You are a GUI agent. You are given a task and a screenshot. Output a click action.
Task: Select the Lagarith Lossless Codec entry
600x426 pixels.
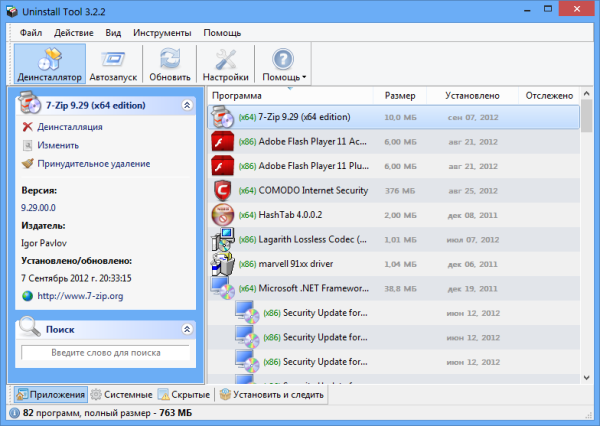click(x=394, y=240)
